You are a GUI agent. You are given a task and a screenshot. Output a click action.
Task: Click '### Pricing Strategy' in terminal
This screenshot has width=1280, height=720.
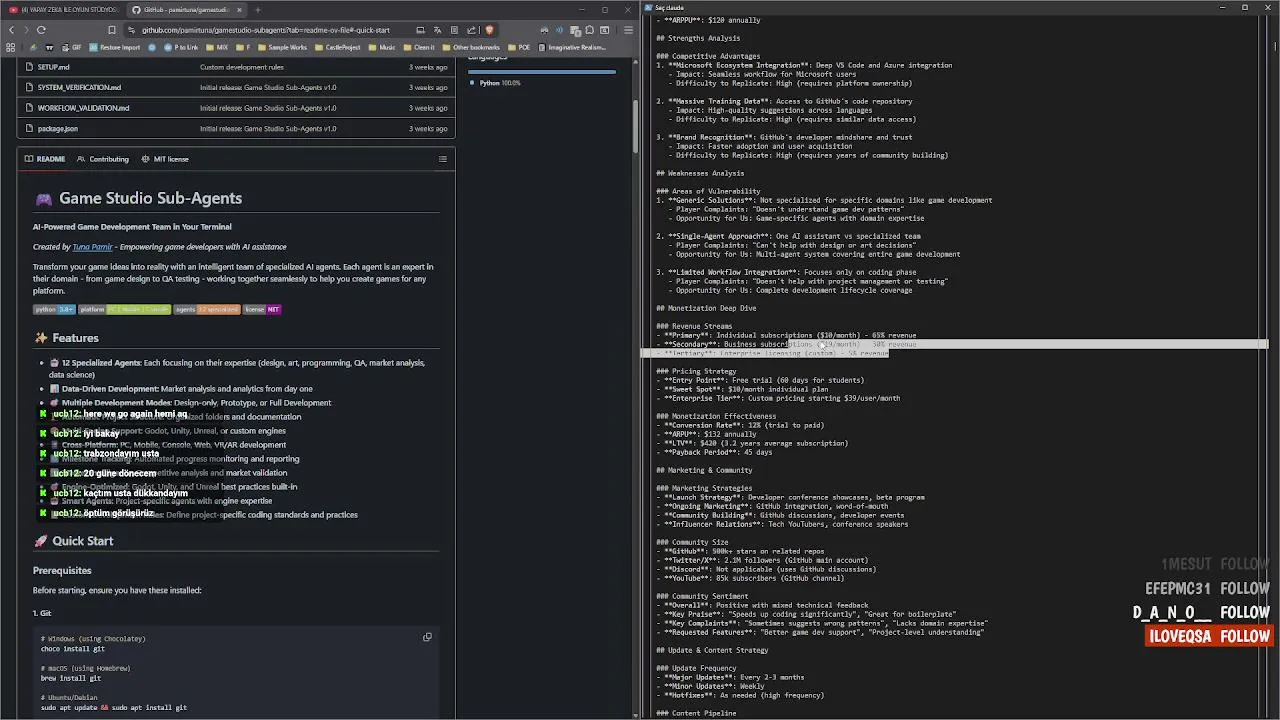(696, 371)
